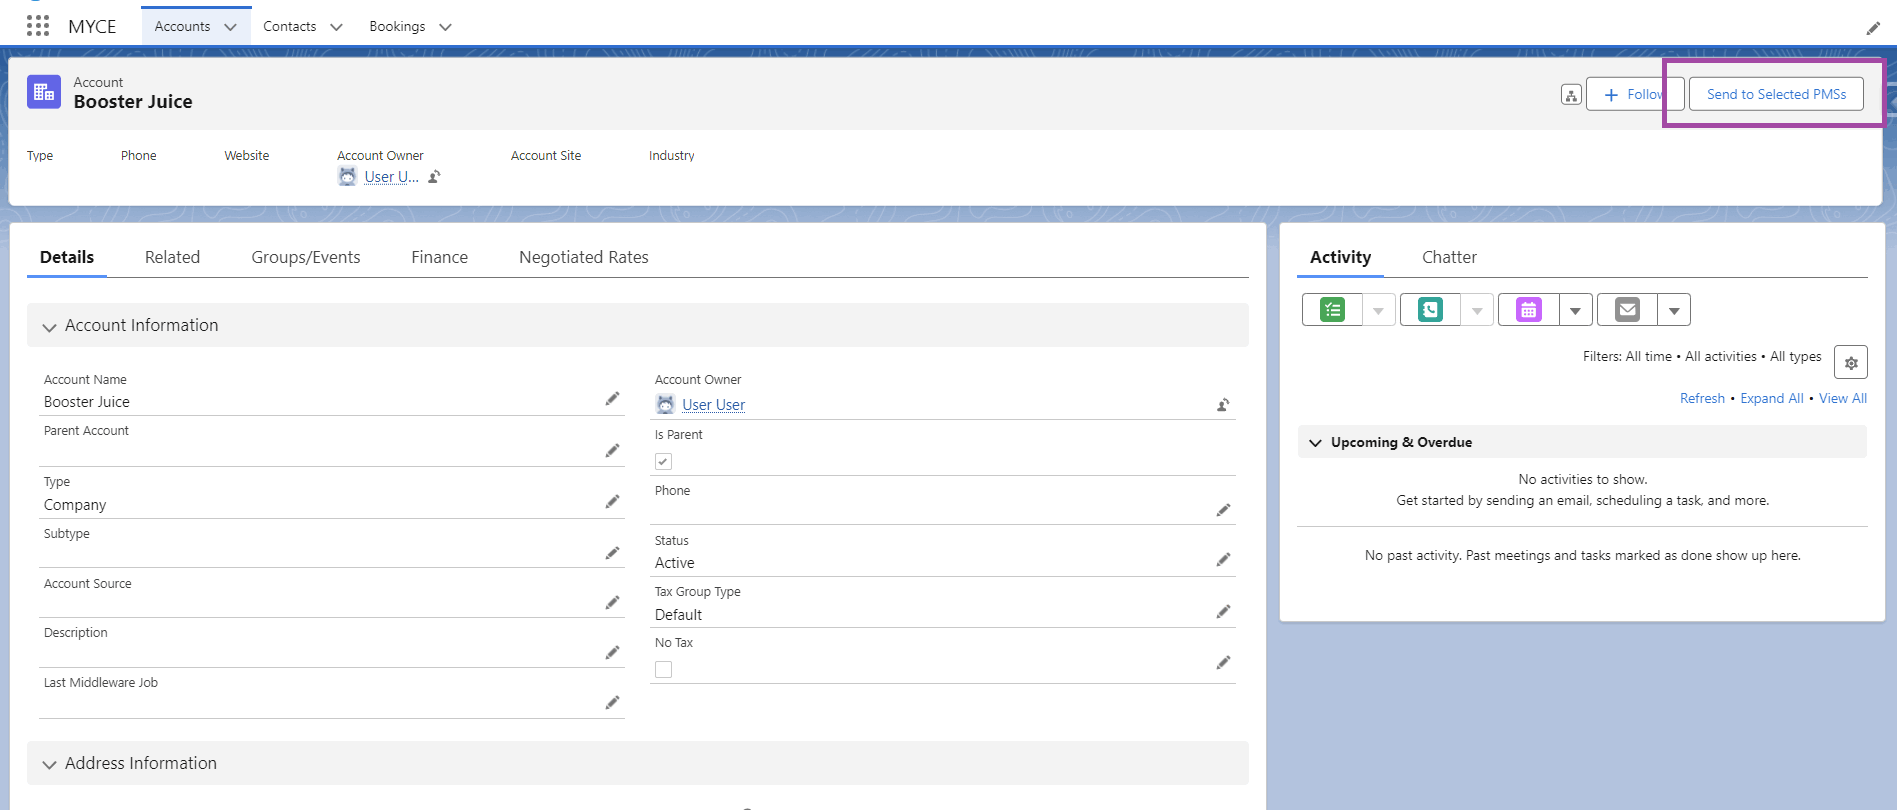The height and width of the screenshot is (810, 1897).
Task: Click avatar icon beside User User in details
Action: (x=665, y=404)
